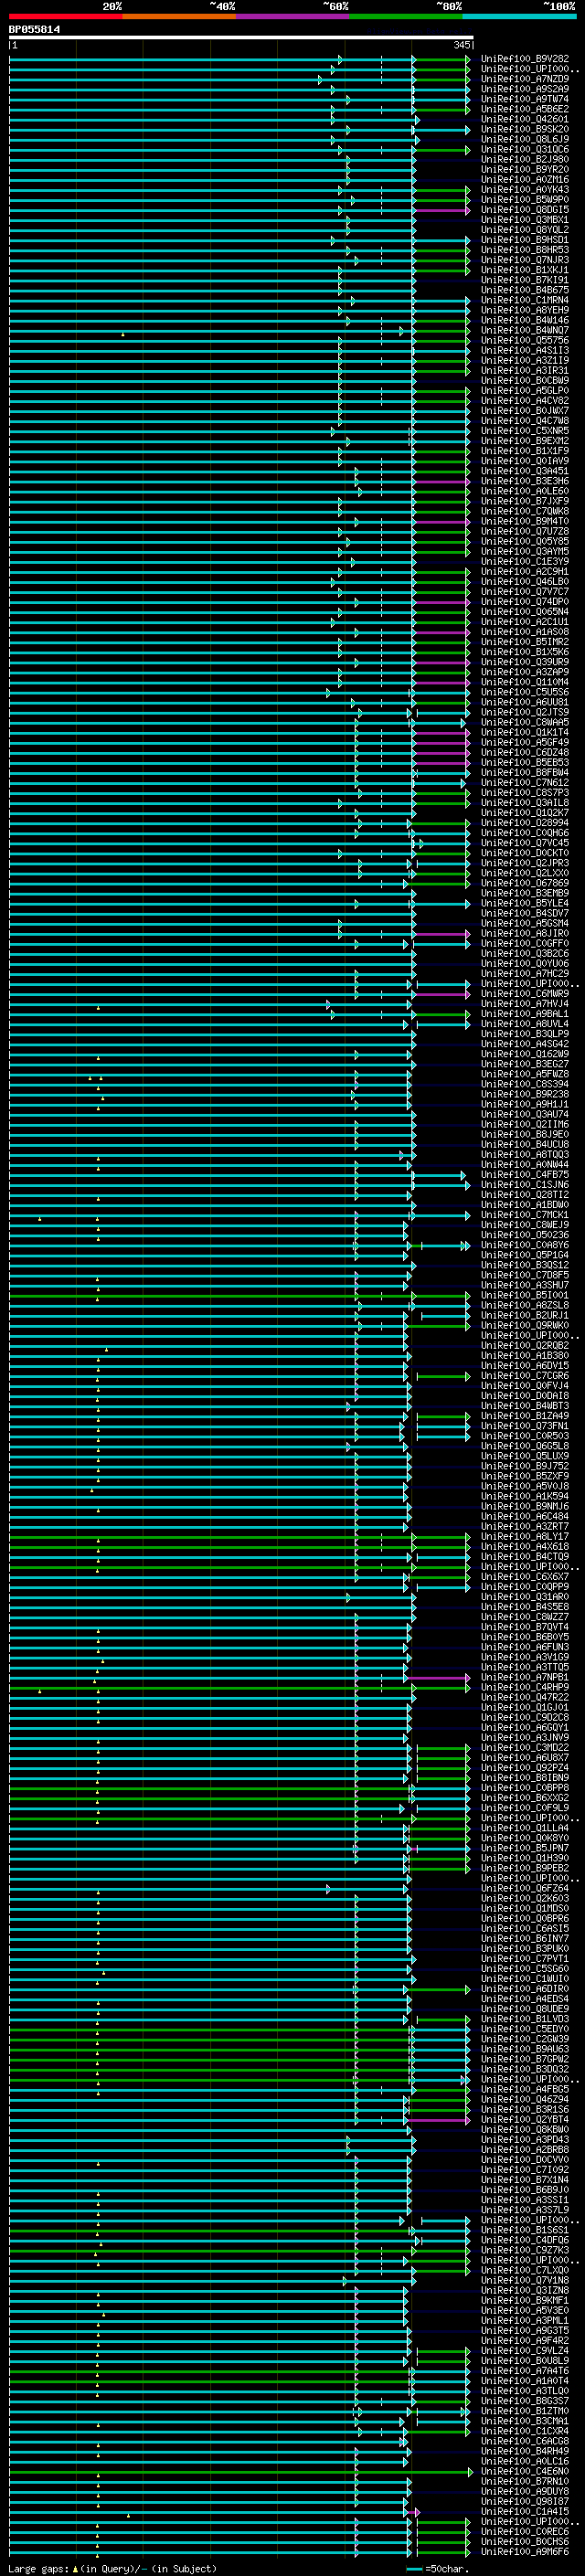Select the BP055814 query label
This screenshot has height=2576, width=585.
tap(34, 30)
